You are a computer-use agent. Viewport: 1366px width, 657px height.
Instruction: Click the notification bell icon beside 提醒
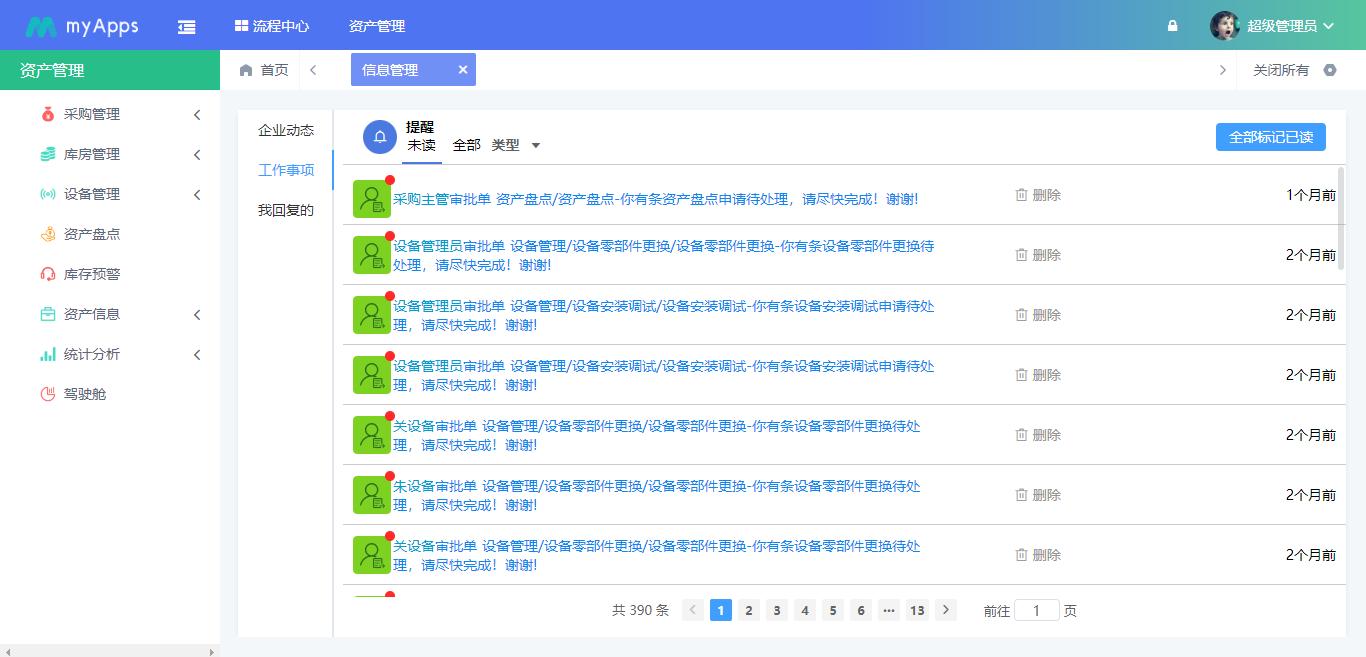378,136
